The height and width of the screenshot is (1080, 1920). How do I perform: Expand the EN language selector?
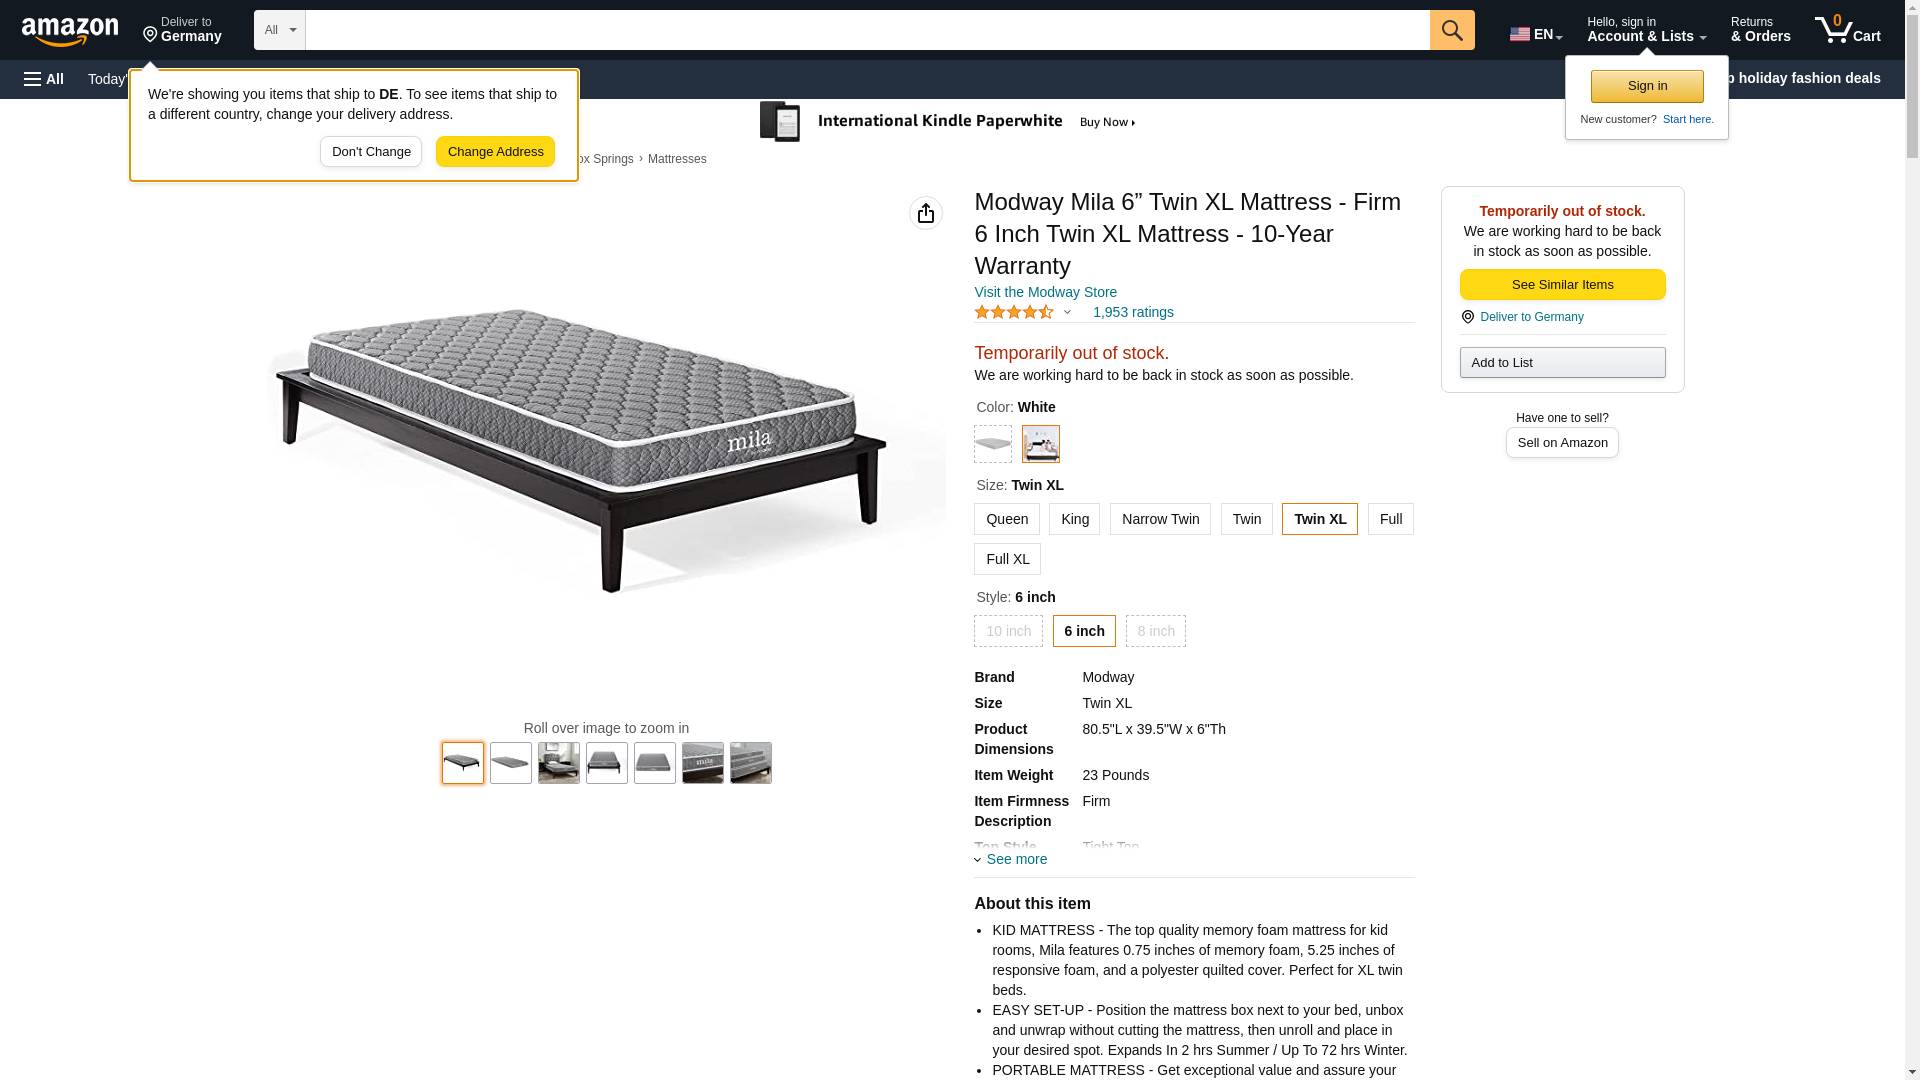[1535, 34]
